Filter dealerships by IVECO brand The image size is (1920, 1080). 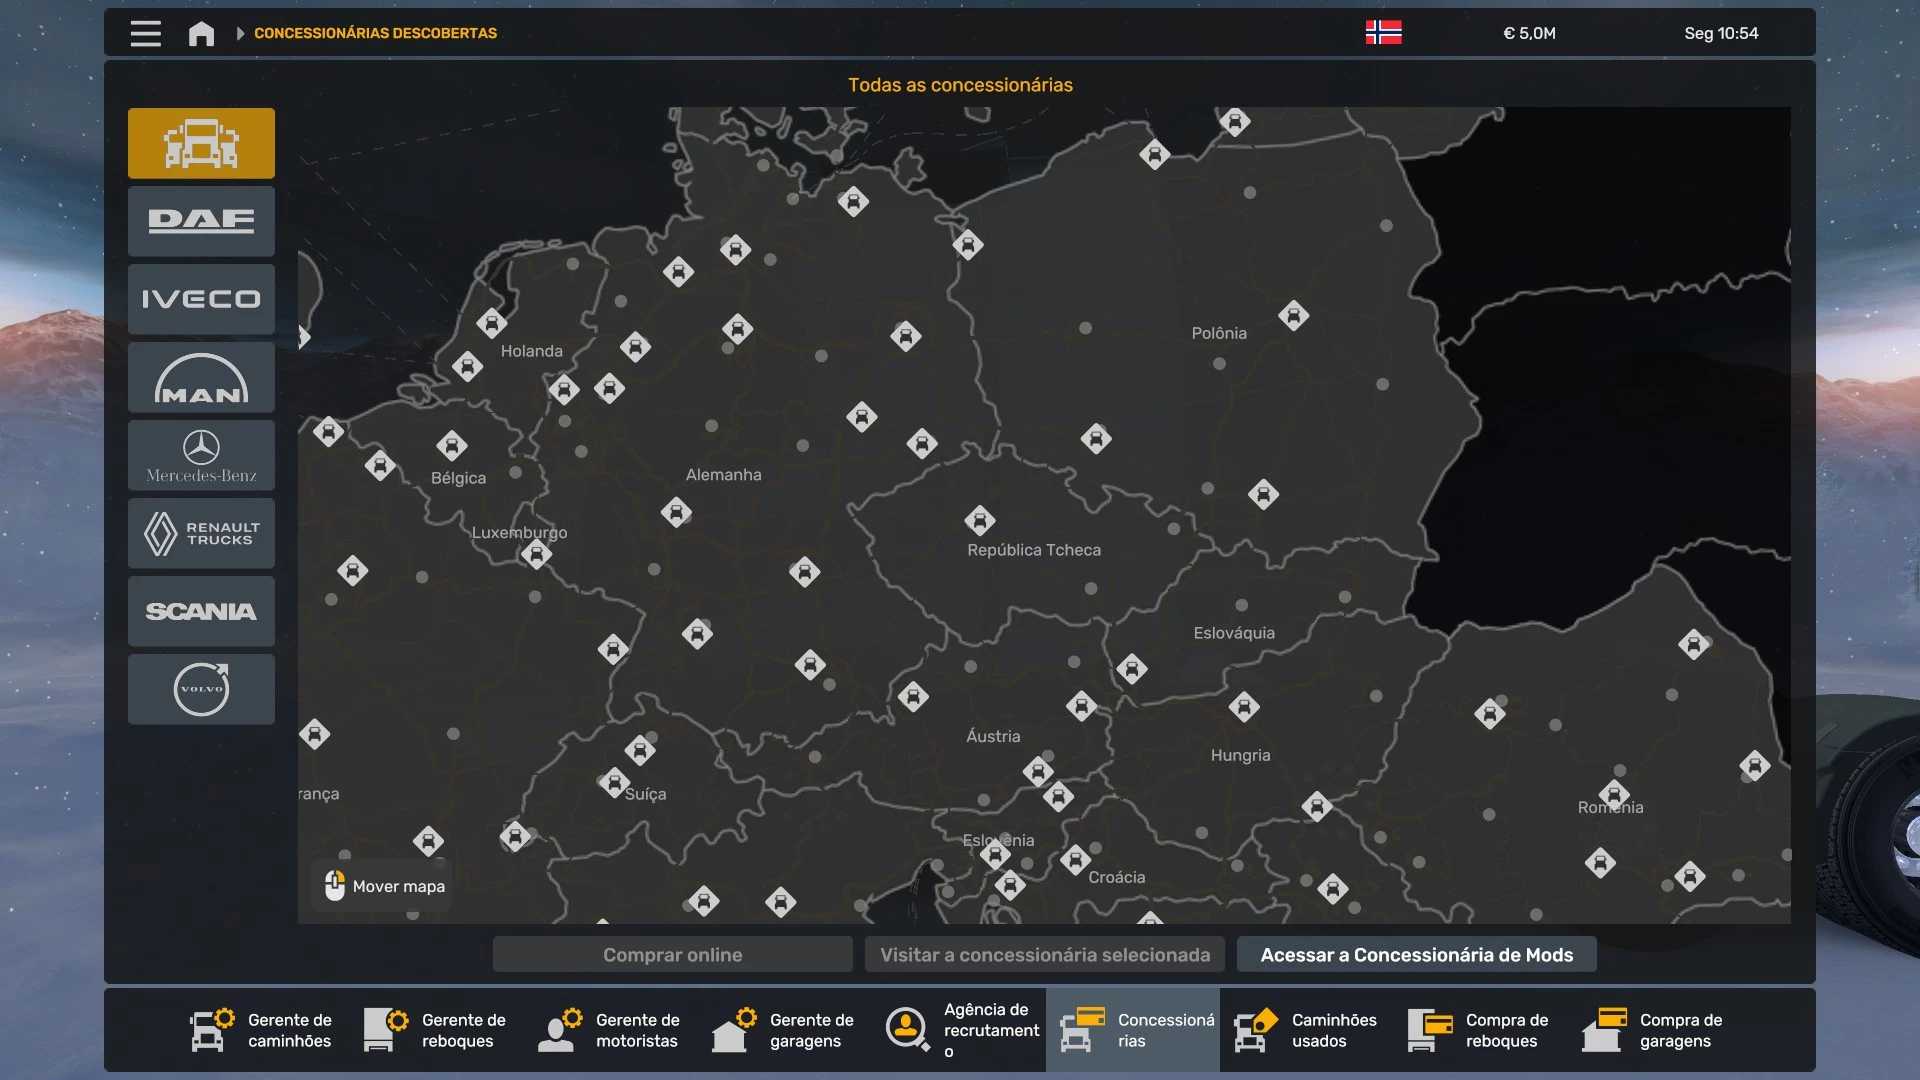click(201, 299)
